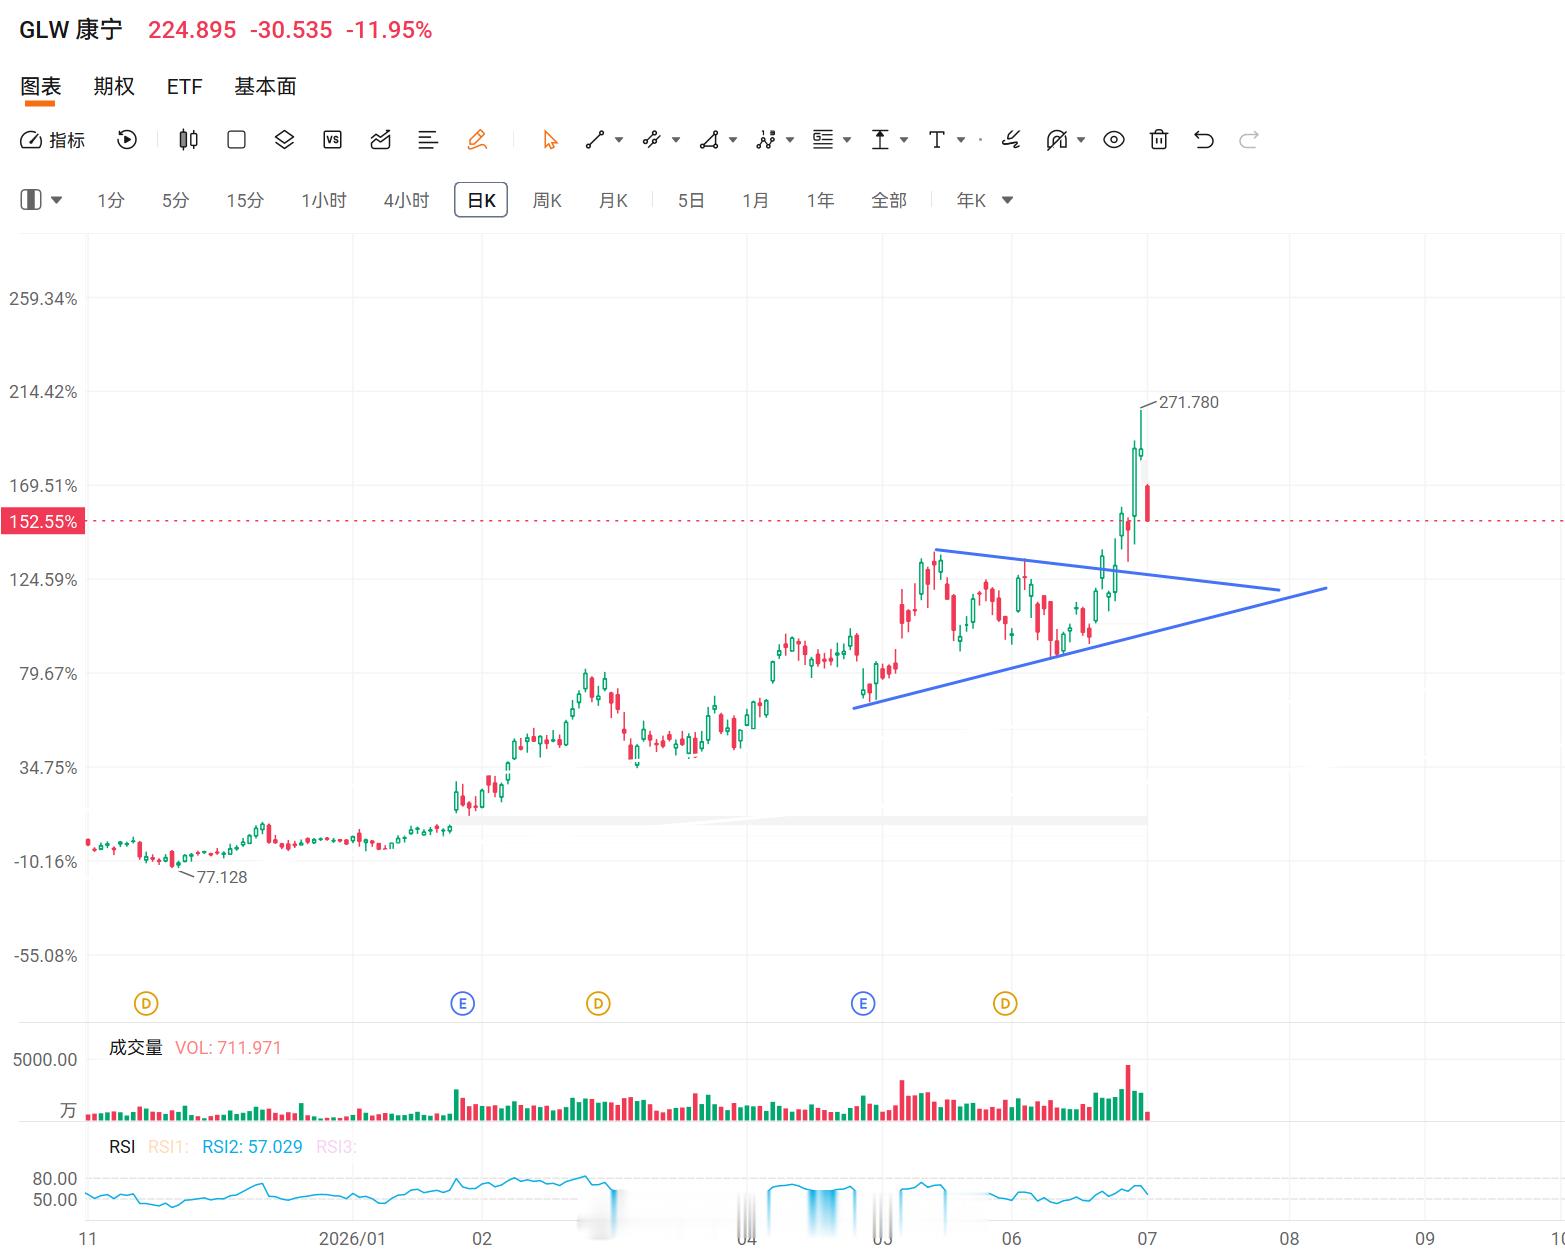1565x1254 pixels.
Task: Select the 周K timeframe
Action: tap(547, 200)
